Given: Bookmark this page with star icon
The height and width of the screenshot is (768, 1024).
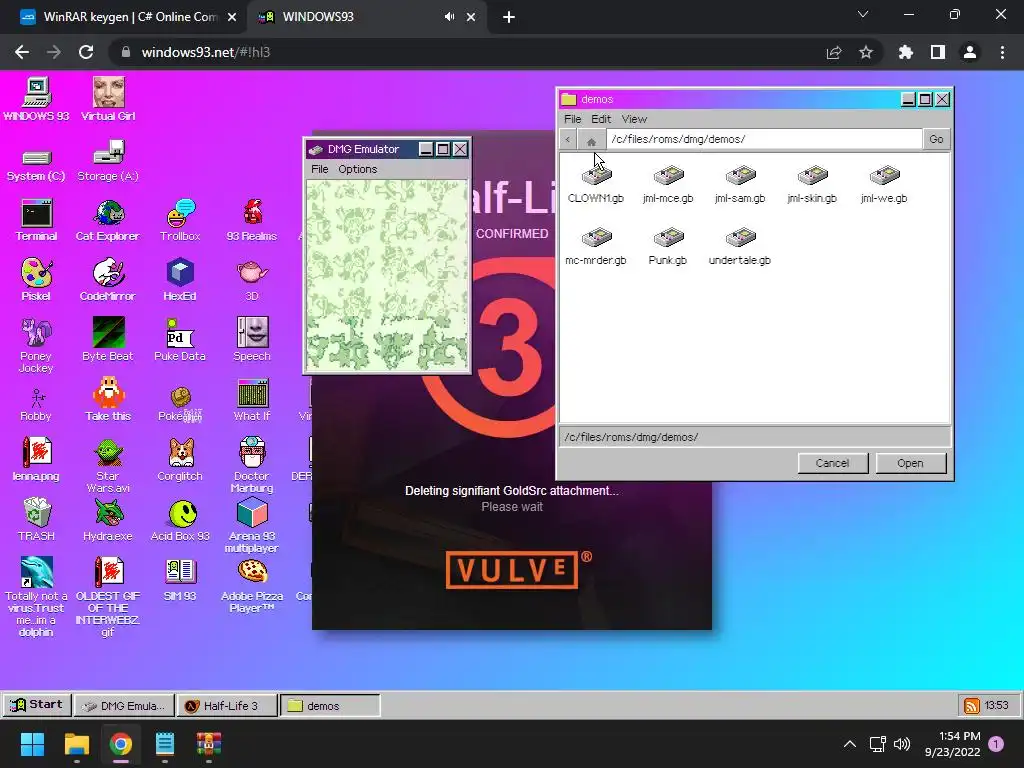Looking at the screenshot, I should [x=865, y=52].
